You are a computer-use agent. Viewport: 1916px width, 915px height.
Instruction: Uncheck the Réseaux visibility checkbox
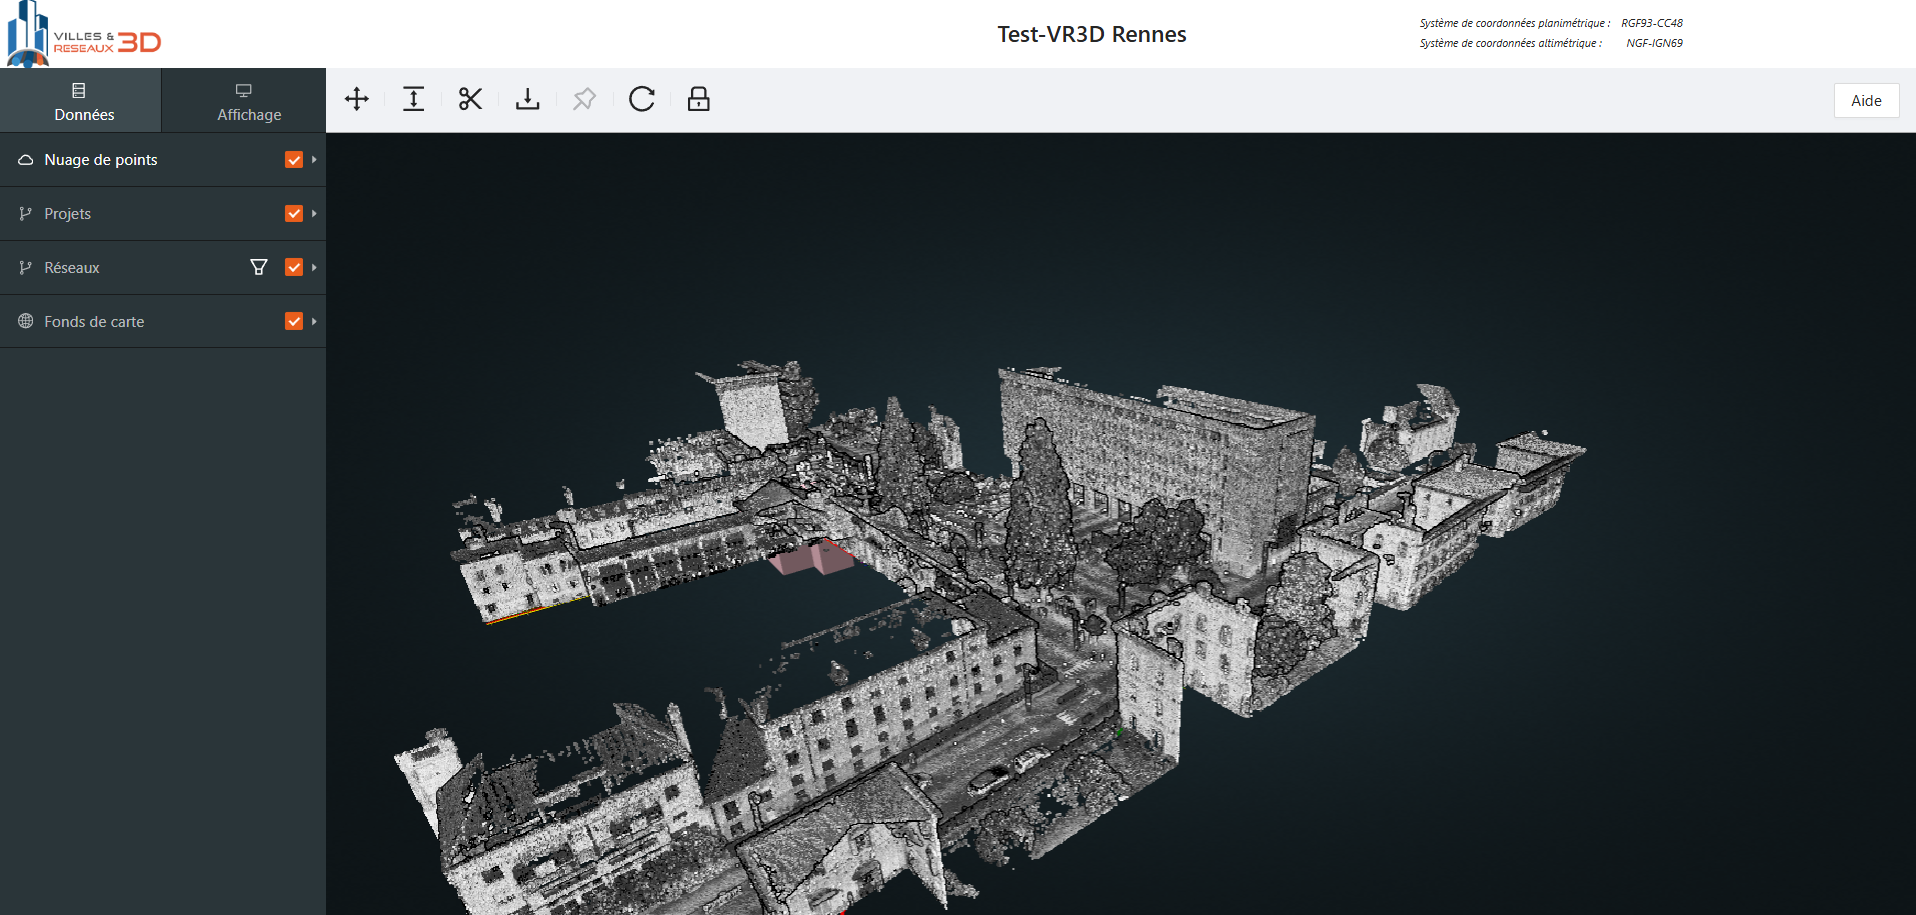pyautogui.click(x=294, y=267)
